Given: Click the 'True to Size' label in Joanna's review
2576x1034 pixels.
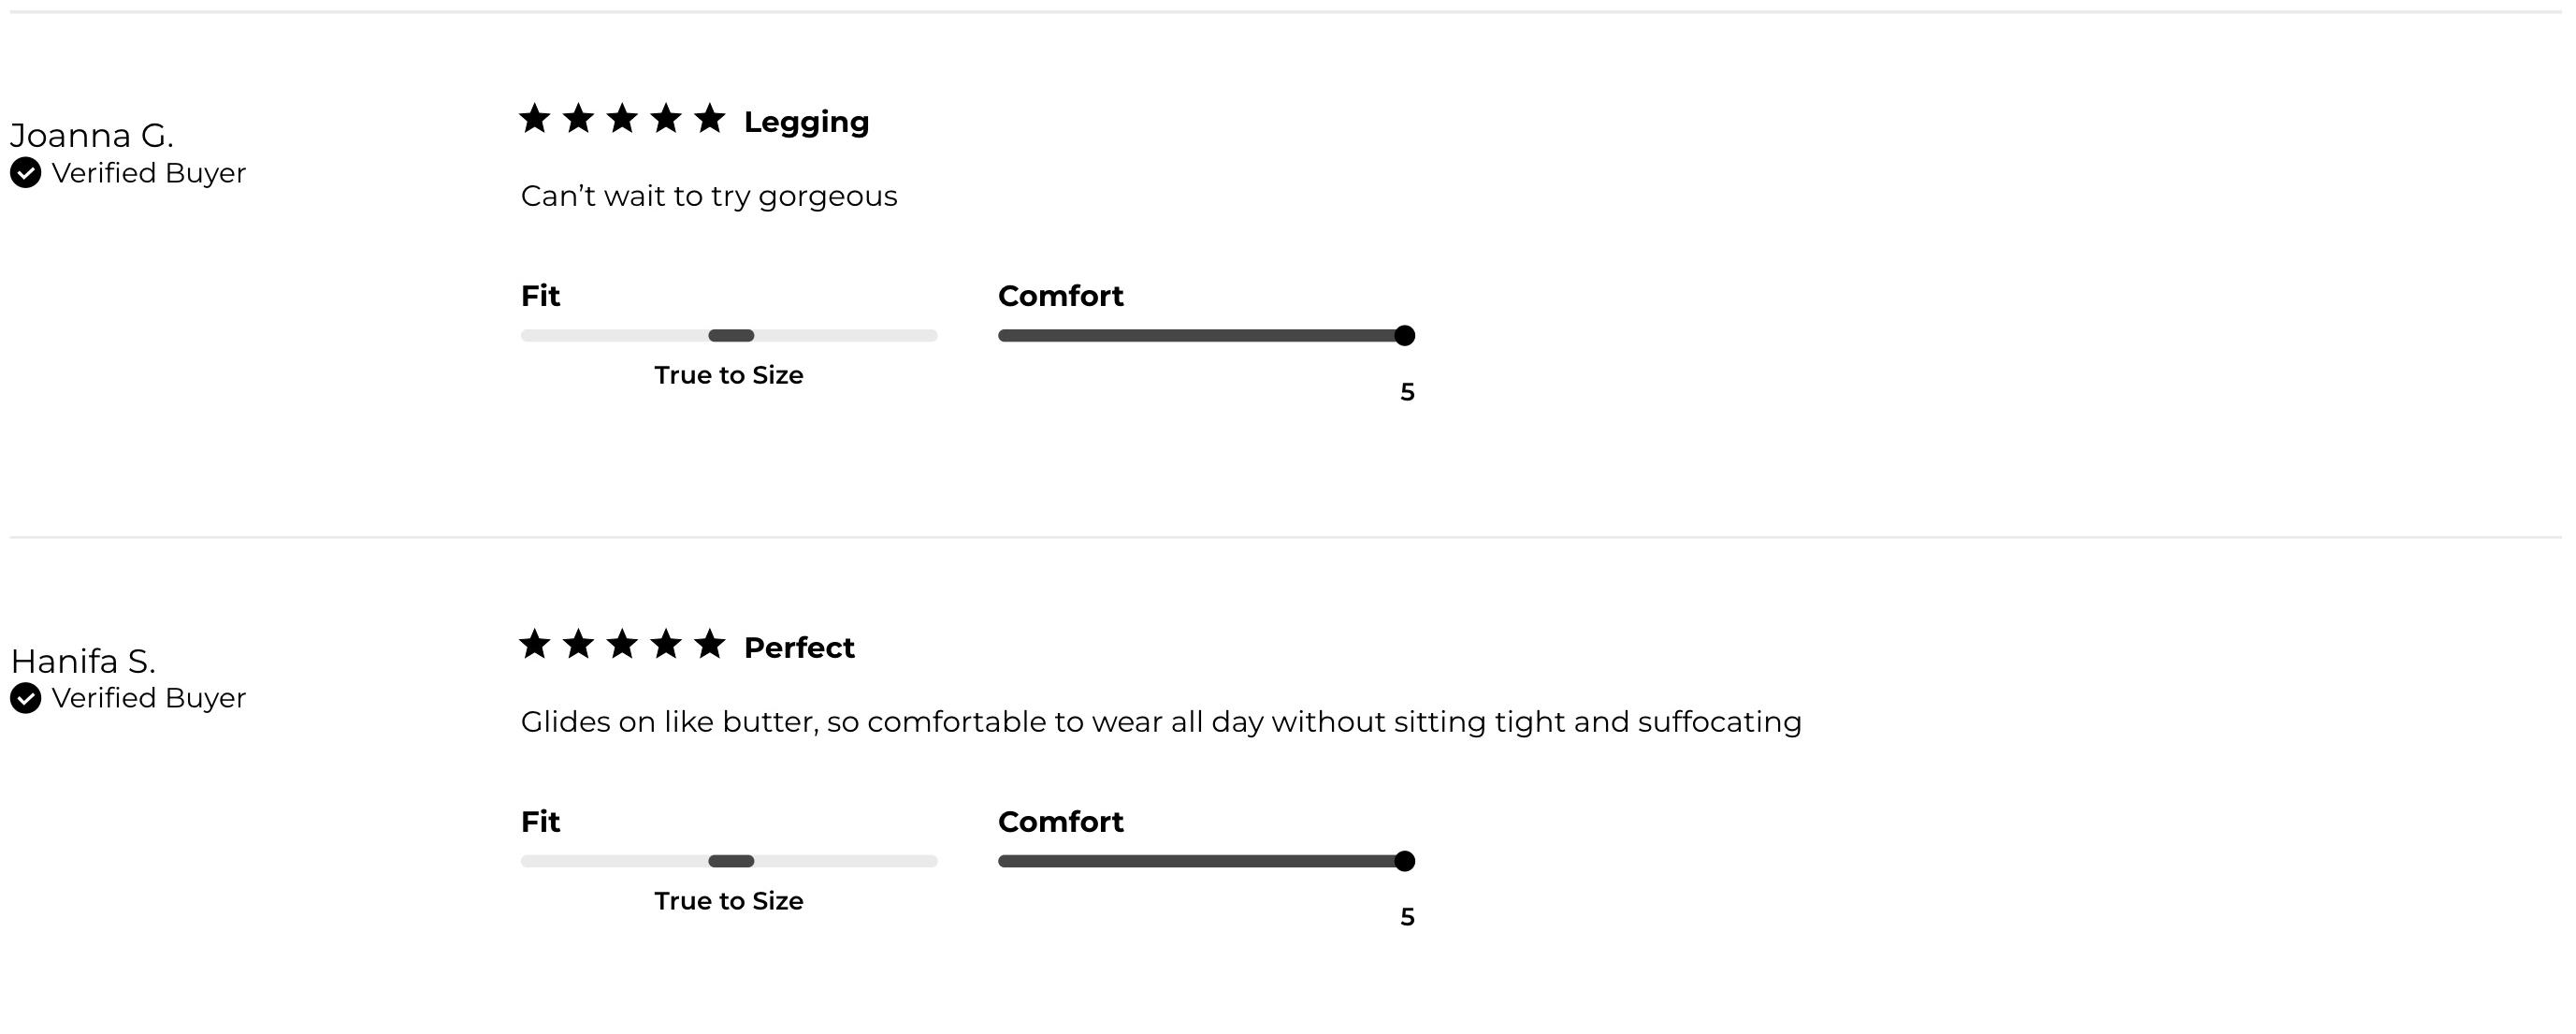Looking at the screenshot, I should (x=729, y=376).
